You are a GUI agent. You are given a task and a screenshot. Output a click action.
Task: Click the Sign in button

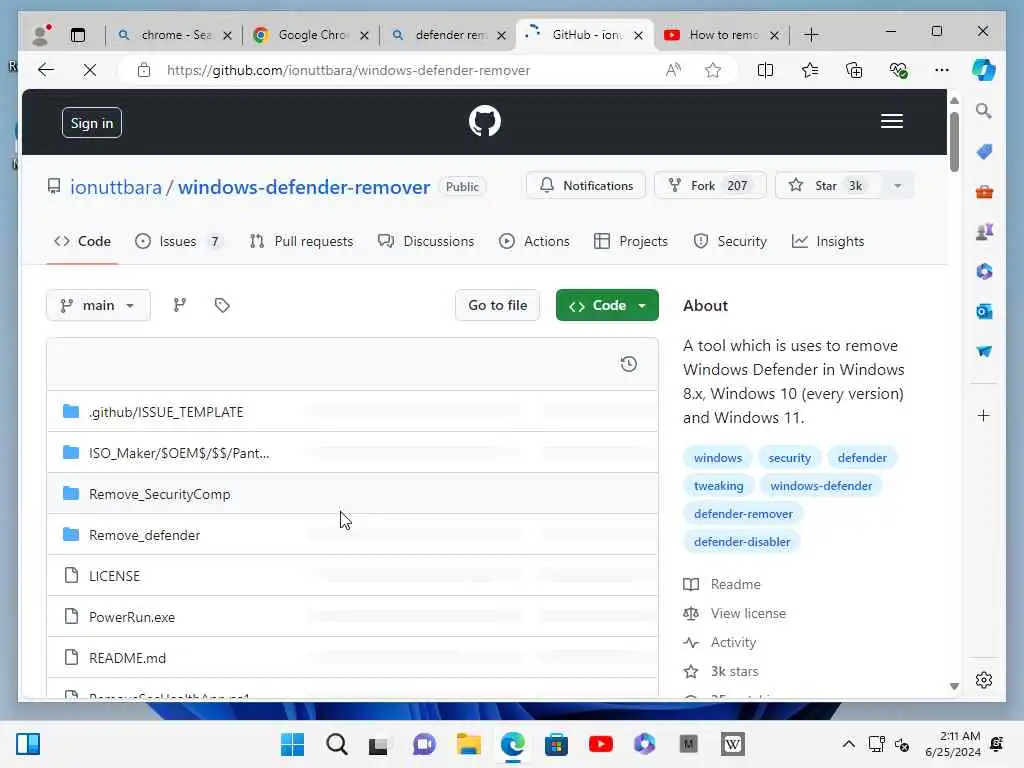click(91, 123)
